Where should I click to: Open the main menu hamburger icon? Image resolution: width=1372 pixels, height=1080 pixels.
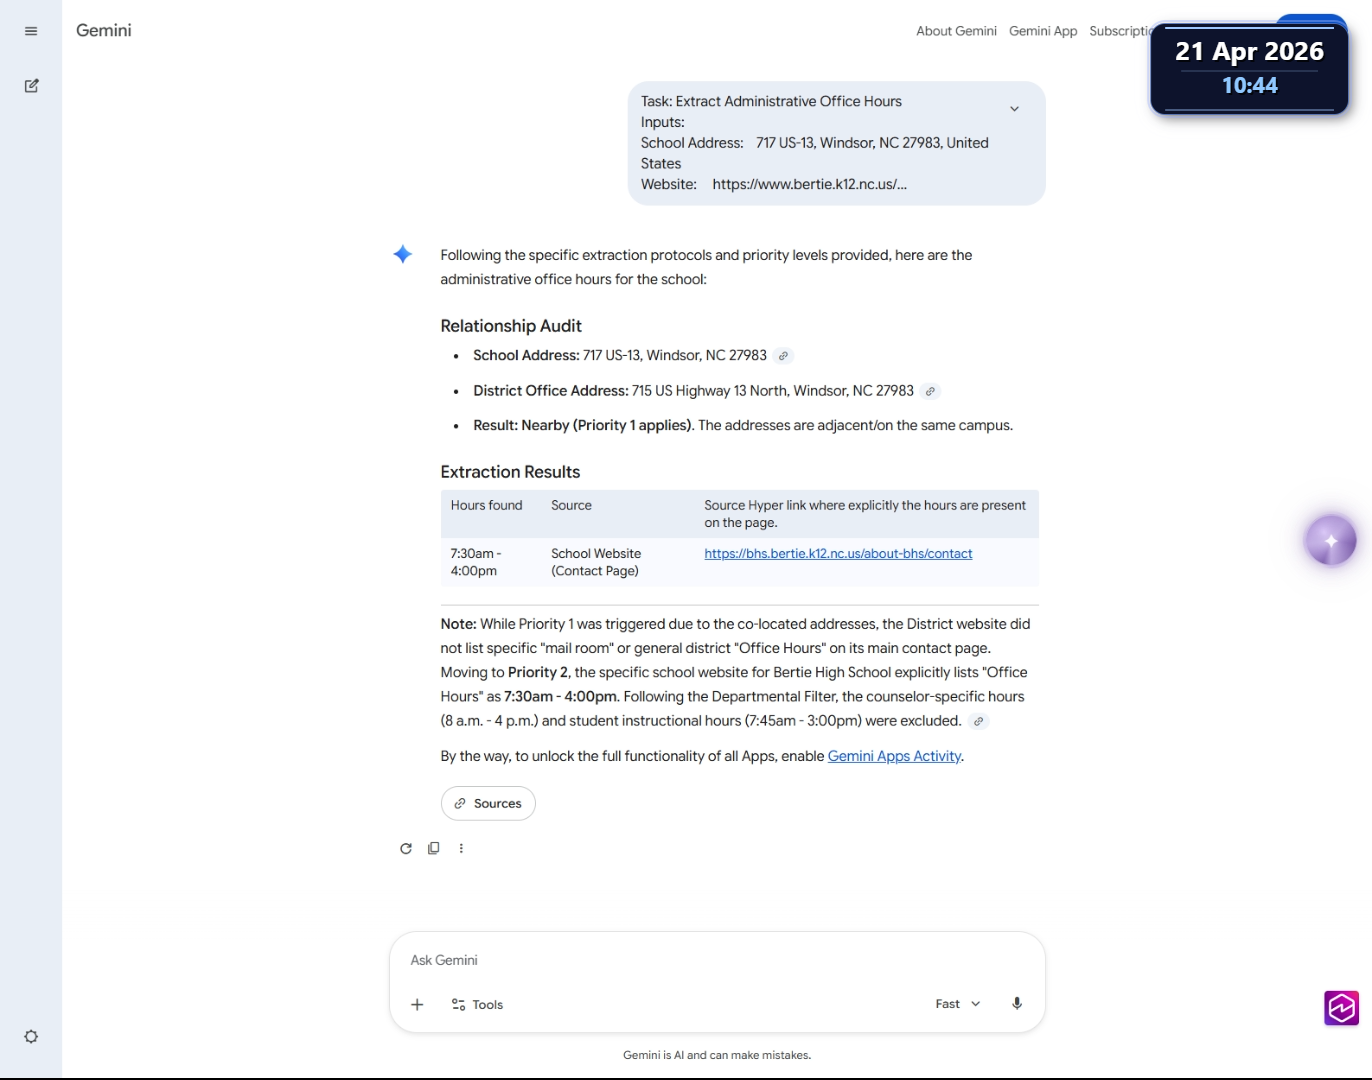point(31,31)
